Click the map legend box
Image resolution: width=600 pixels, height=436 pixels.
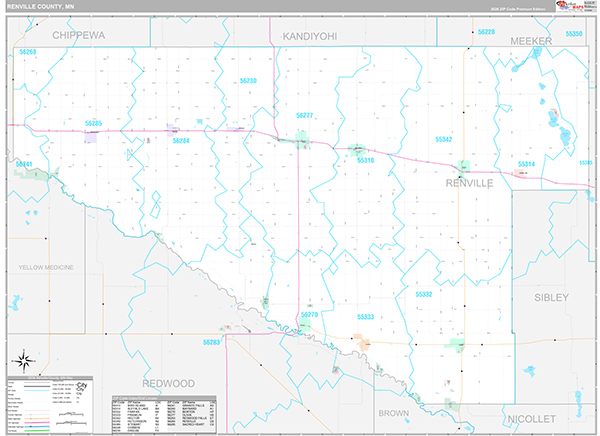click(50, 405)
